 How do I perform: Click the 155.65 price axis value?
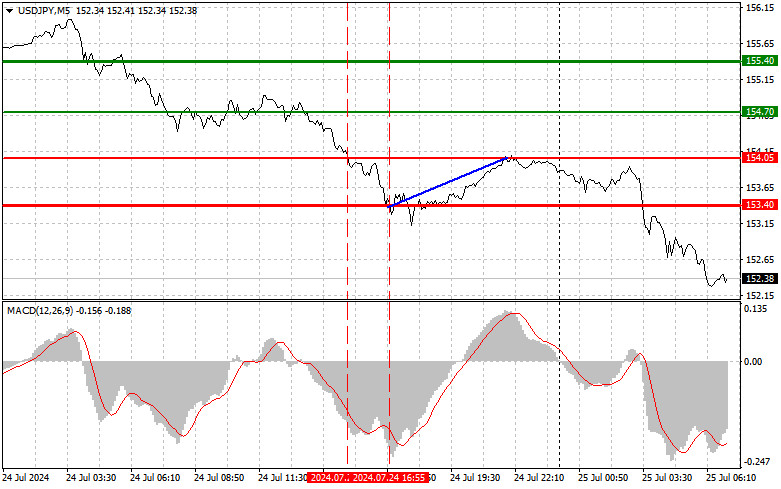tap(760, 44)
